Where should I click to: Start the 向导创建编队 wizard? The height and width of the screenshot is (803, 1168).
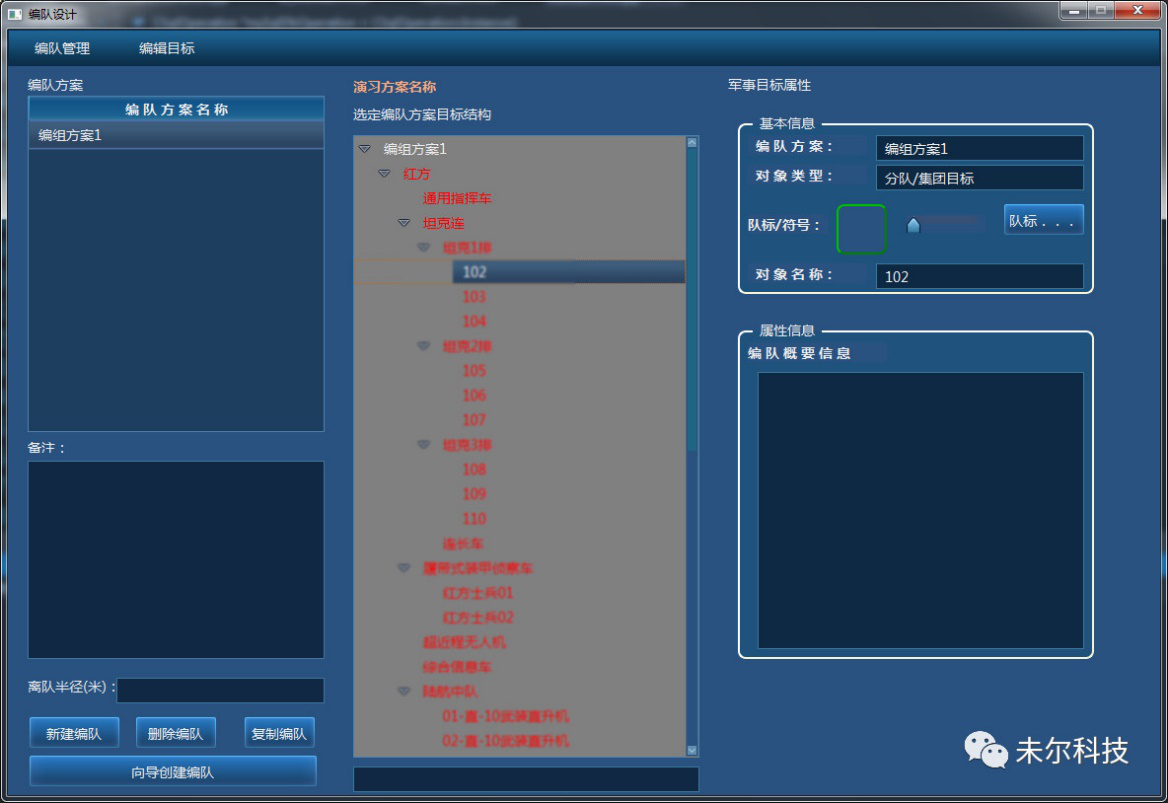(x=173, y=772)
